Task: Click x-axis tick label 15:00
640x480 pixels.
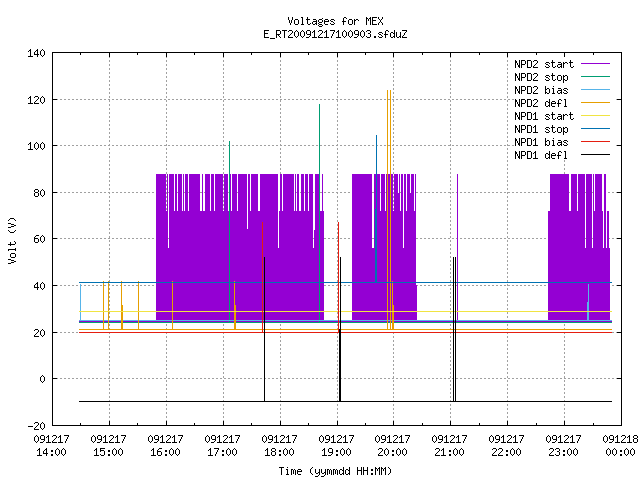Action: coord(108,452)
